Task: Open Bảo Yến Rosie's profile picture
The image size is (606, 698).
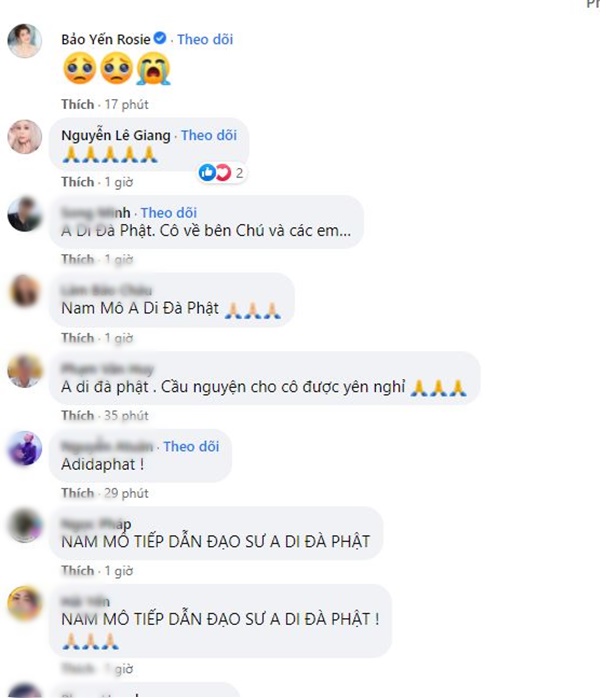Action: pyautogui.click(x=24, y=41)
